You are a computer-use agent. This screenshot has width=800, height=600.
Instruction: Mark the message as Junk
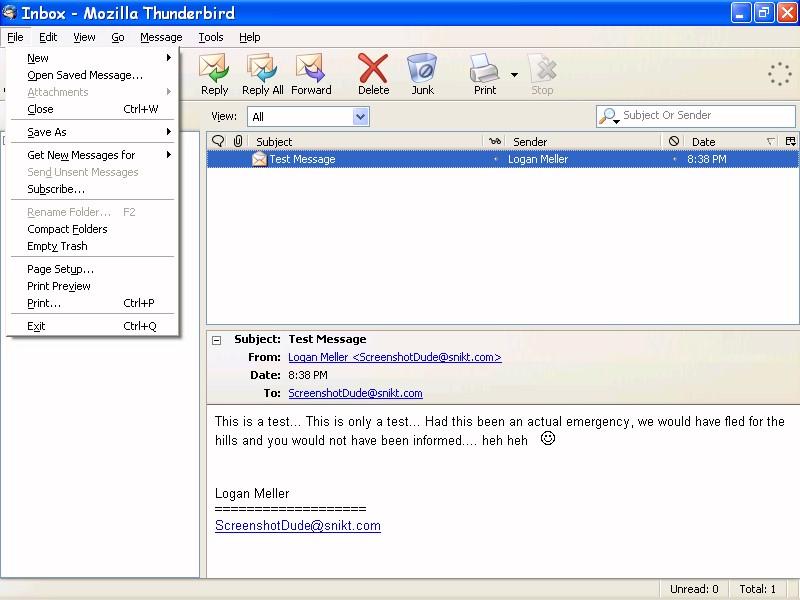pyautogui.click(x=422, y=74)
